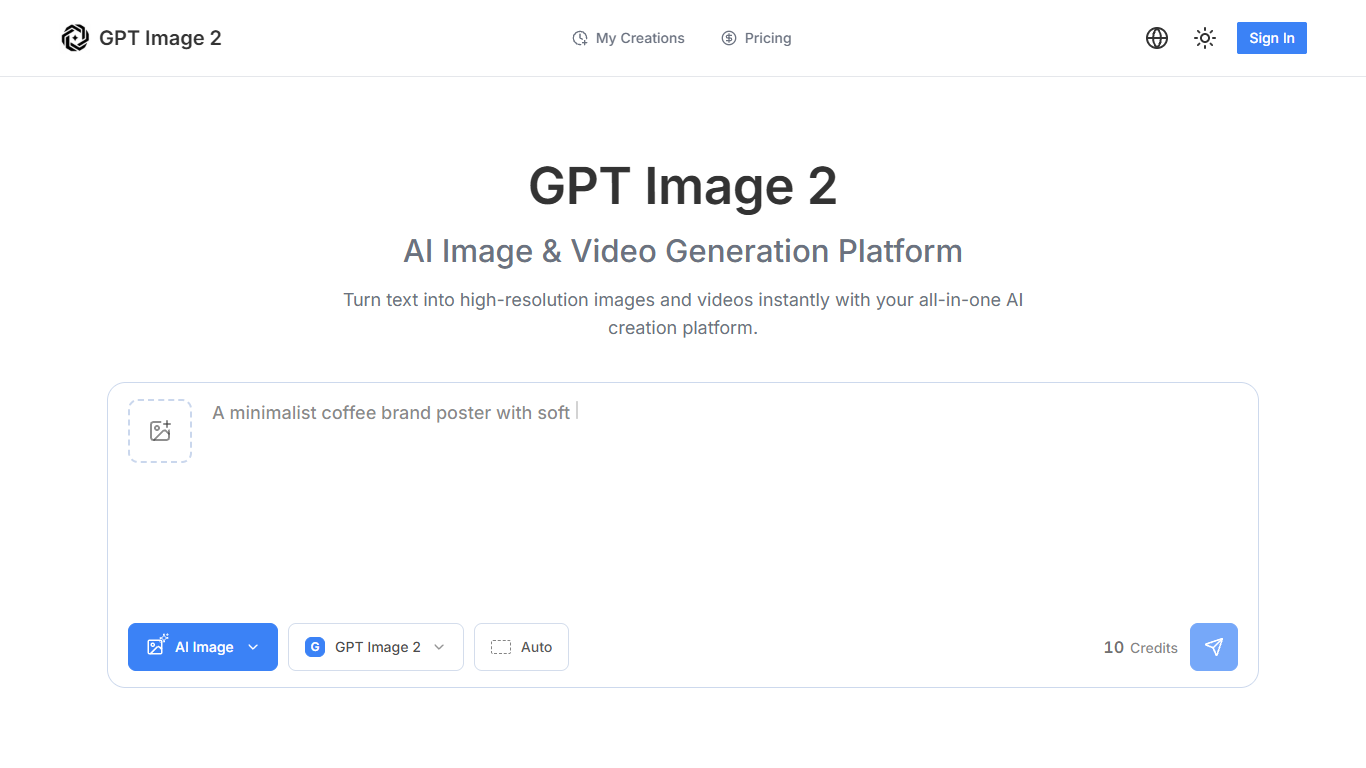Viewport: 1366px width, 768px height.
Task: Go to My Creations
Action: (628, 38)
